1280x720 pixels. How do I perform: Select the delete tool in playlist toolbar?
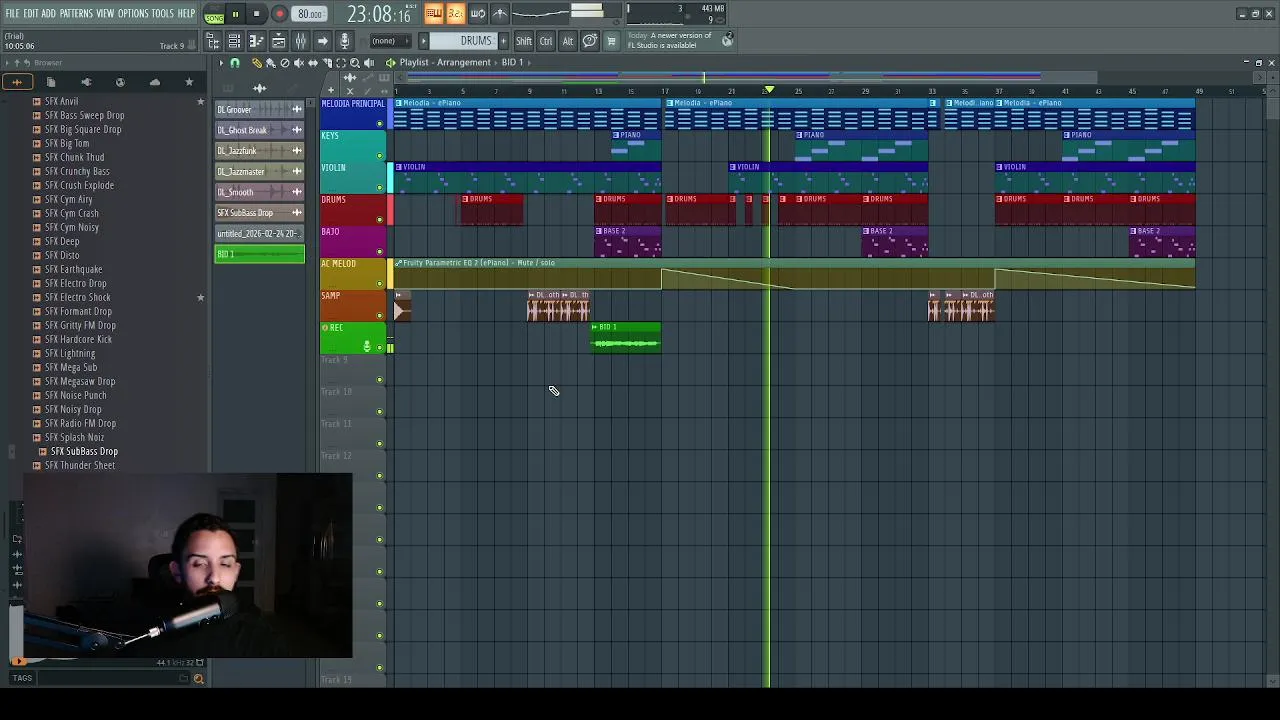(284, 63)
